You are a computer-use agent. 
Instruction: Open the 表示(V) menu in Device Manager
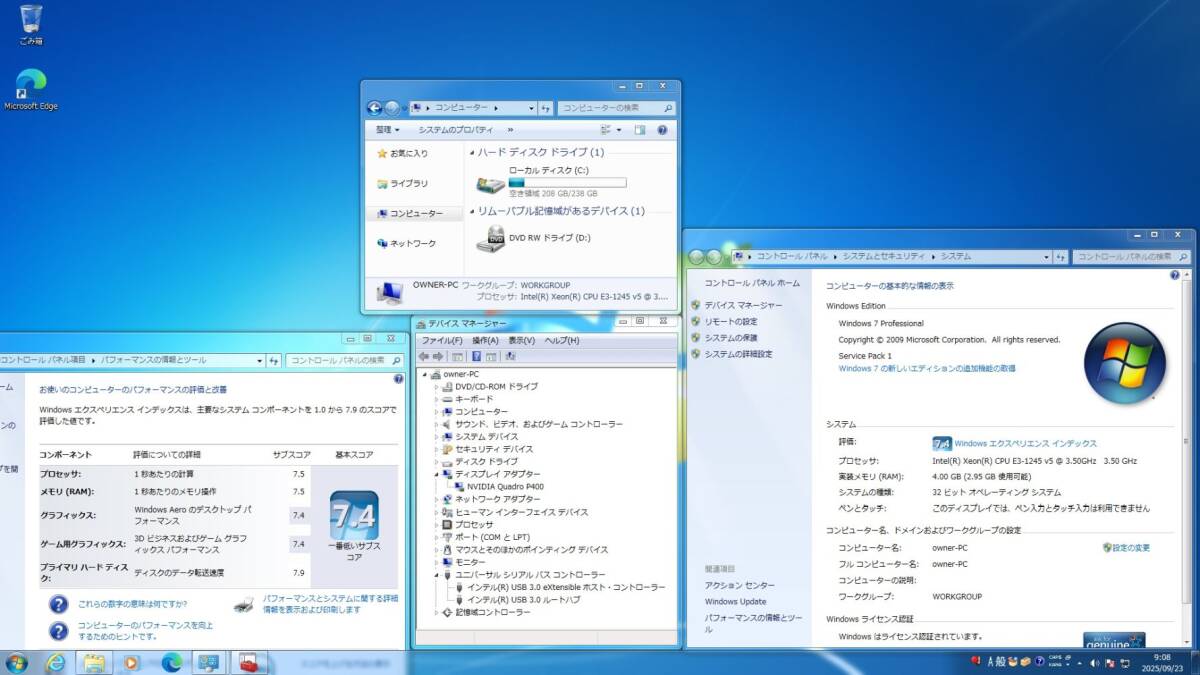click(x=521, y=340)
